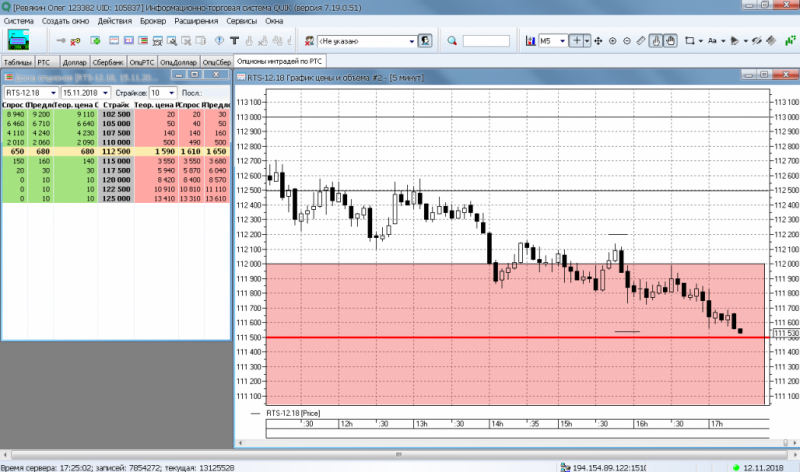800x472 pixels.
Task: Click the hide objects crossed-eye icon
Action: (x=757, y=41)
